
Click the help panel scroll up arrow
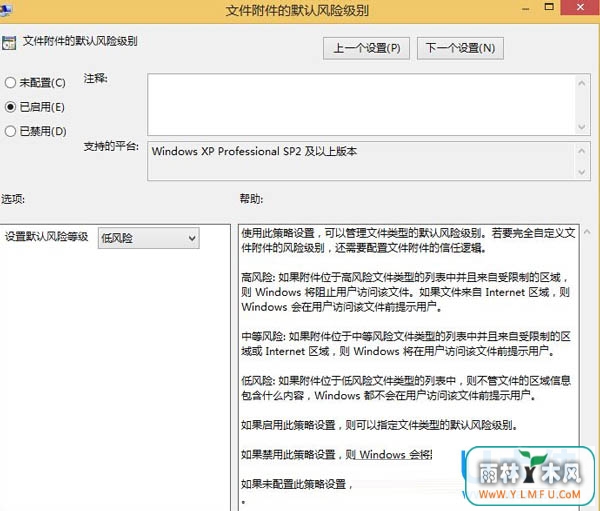586,232
